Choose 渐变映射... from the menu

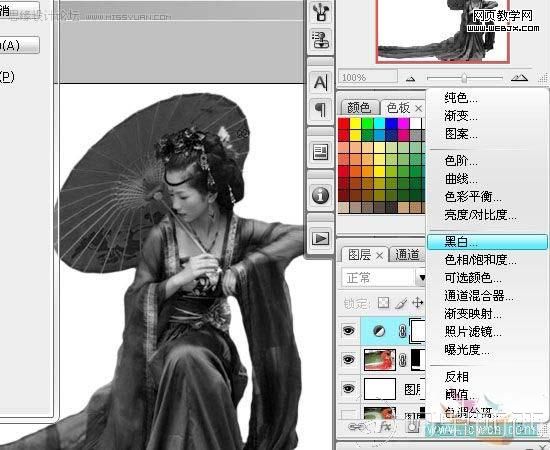coord(473,314)
